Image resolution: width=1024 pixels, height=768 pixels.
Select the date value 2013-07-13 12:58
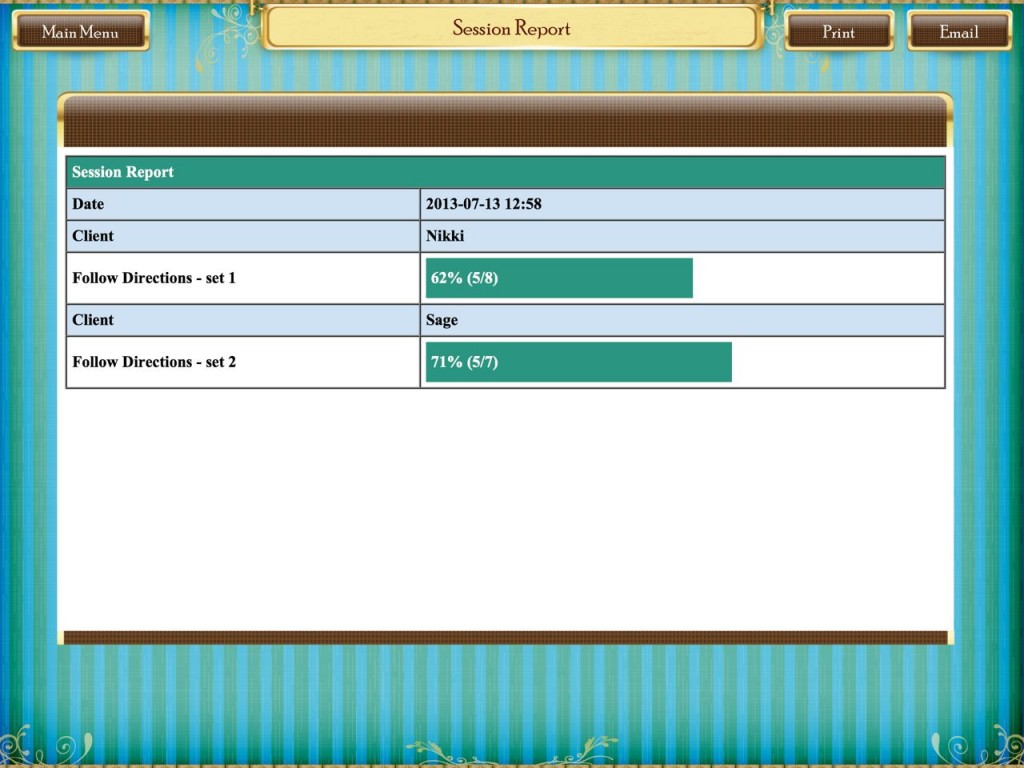484,204
